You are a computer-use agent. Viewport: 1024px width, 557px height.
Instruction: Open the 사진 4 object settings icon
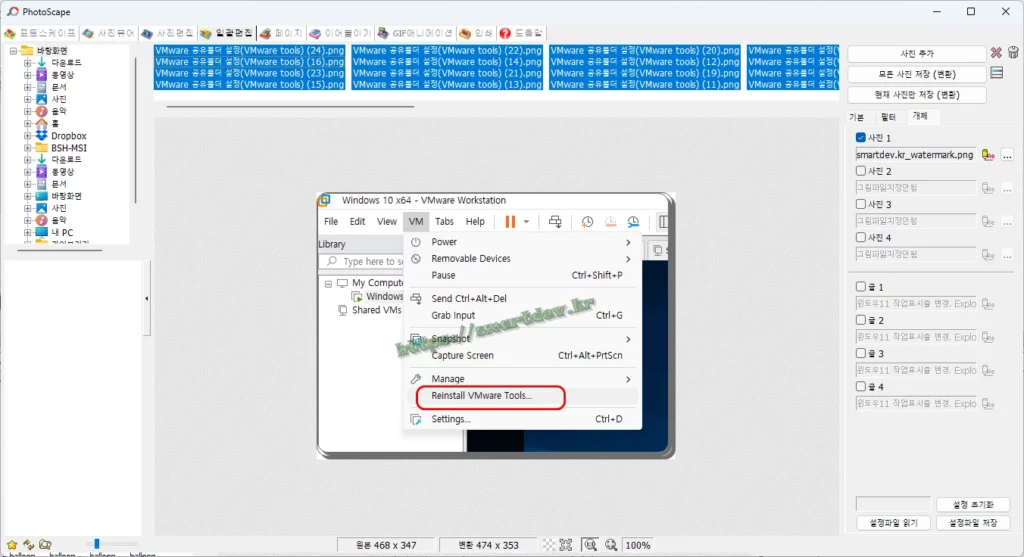(988, 255)
